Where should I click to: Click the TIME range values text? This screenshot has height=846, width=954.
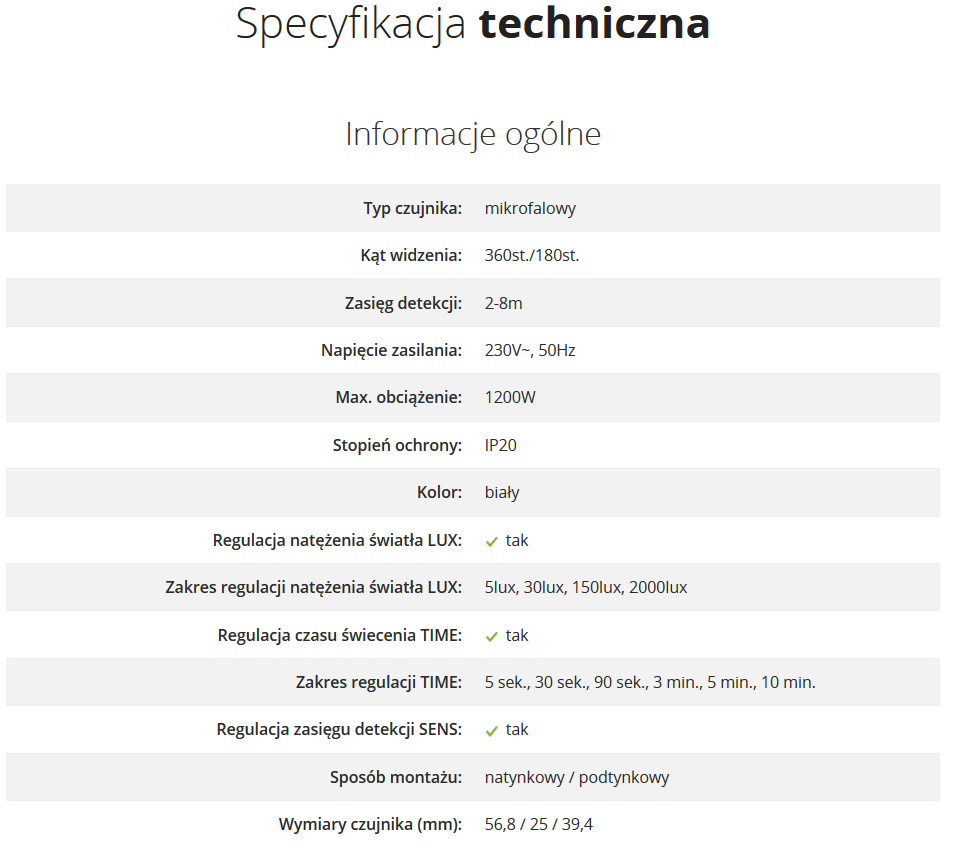[x=650, y=682]
